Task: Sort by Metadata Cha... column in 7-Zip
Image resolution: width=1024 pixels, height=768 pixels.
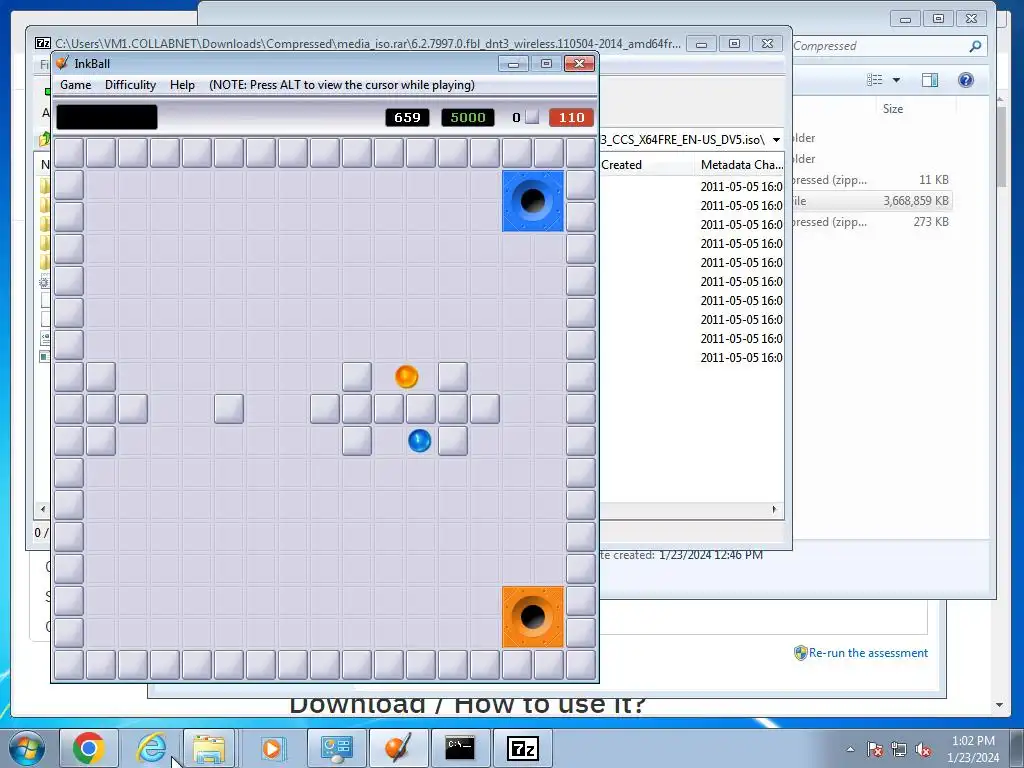Action: [x=741, y=165]
